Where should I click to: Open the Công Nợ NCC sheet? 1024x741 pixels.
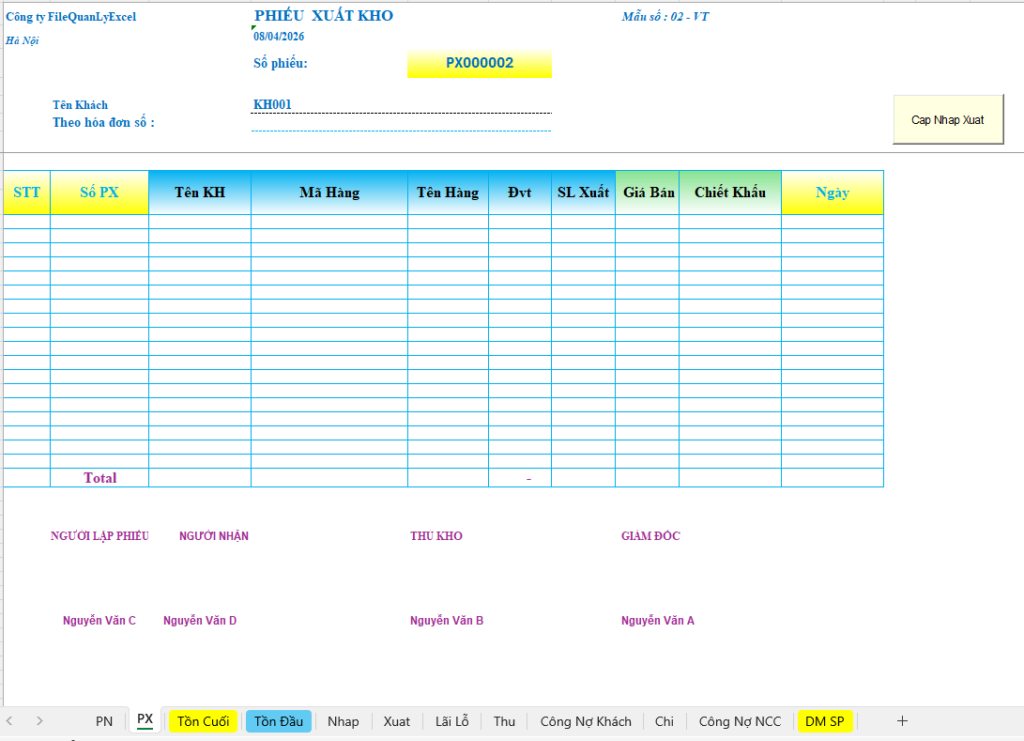pos(740,721)
